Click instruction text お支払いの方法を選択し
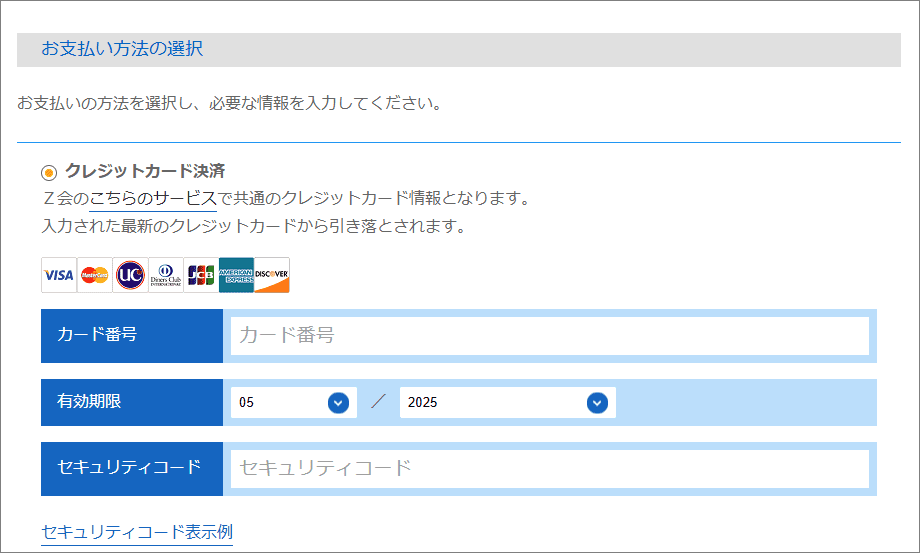Screen dimensions: 920x553 click(x=106, y=103)
